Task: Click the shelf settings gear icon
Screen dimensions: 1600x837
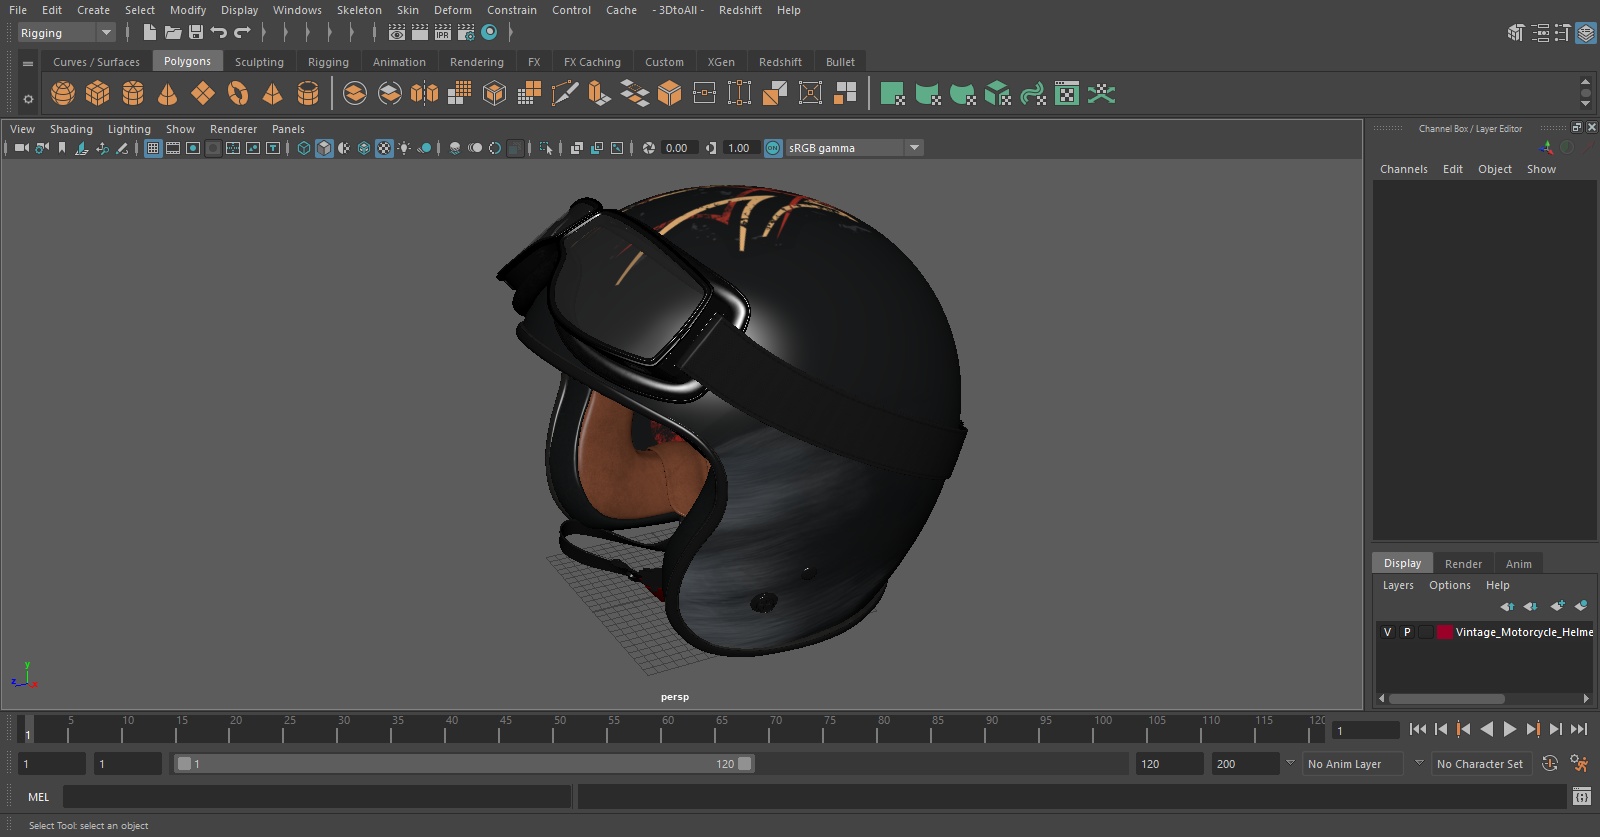Action: (x=28, y=99)
